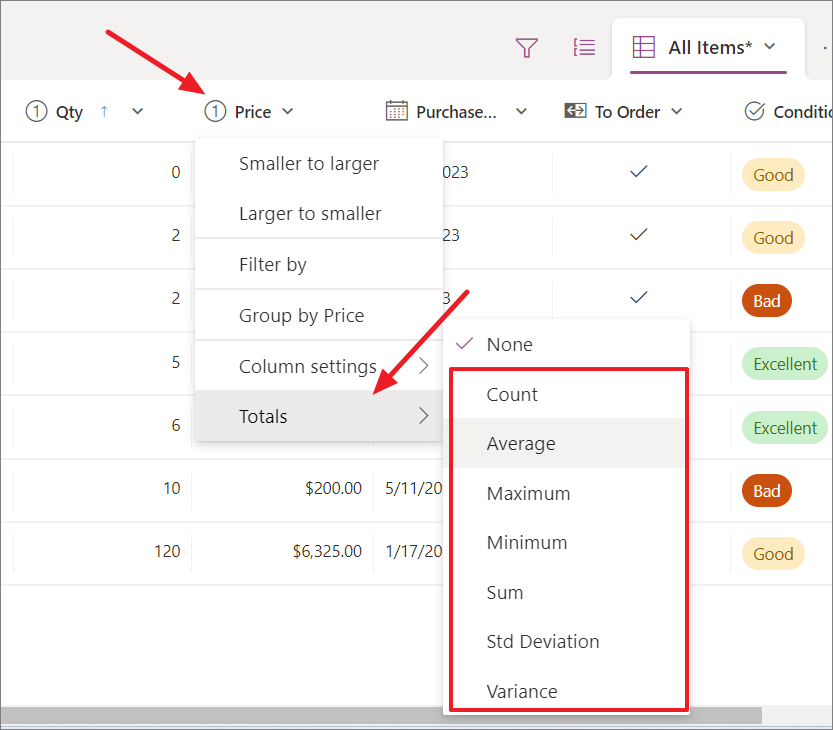Open the All Items view dropdown
Image resolution: width=833 pixels, height=730 pixels.
pos(770,46)
